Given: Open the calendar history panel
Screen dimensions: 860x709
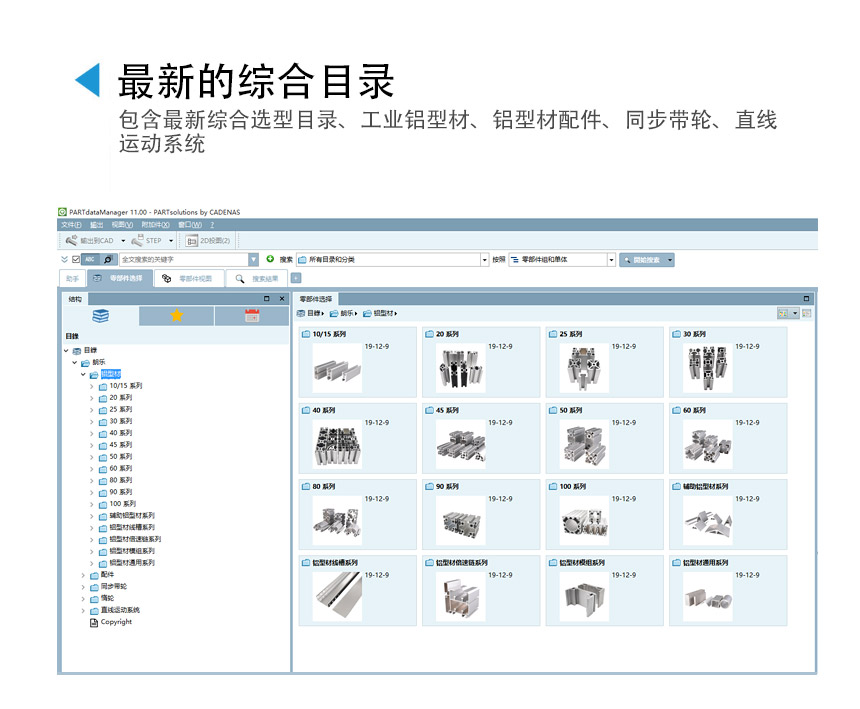Looking at the screenshot, I should (x=251, y=316).
